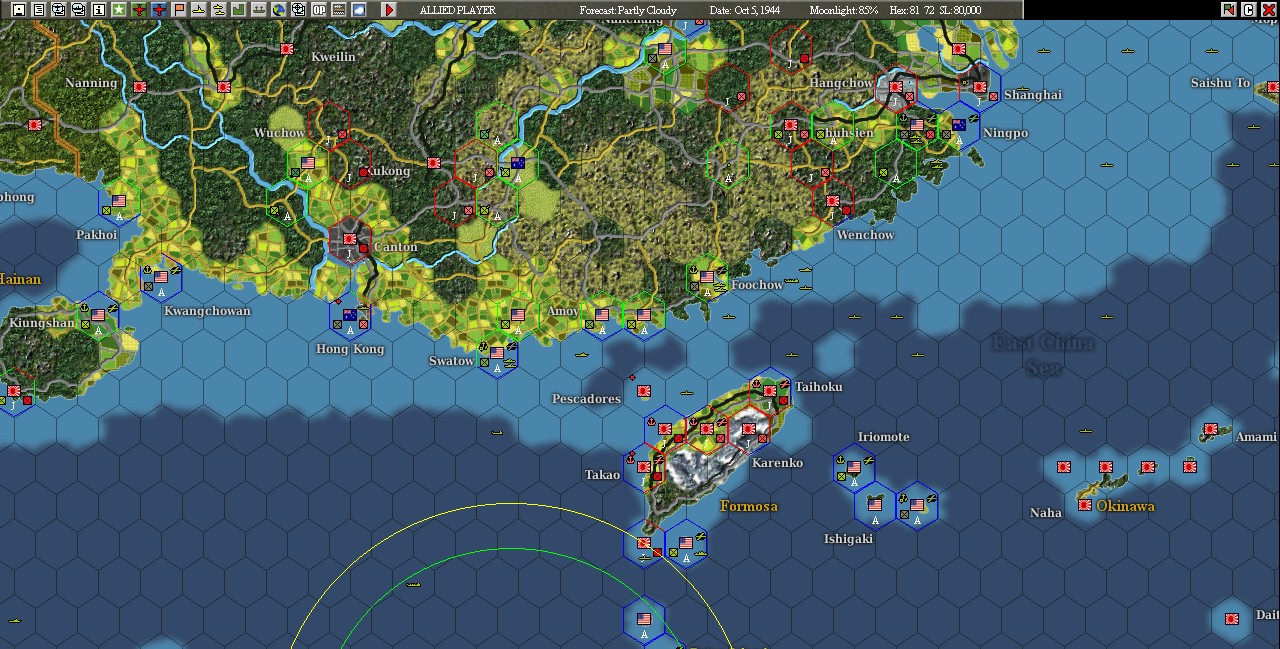Click the Ningpo city label
This screenshot has height=649, width=1280.
pyautogui.click(x=1005, y=133)
